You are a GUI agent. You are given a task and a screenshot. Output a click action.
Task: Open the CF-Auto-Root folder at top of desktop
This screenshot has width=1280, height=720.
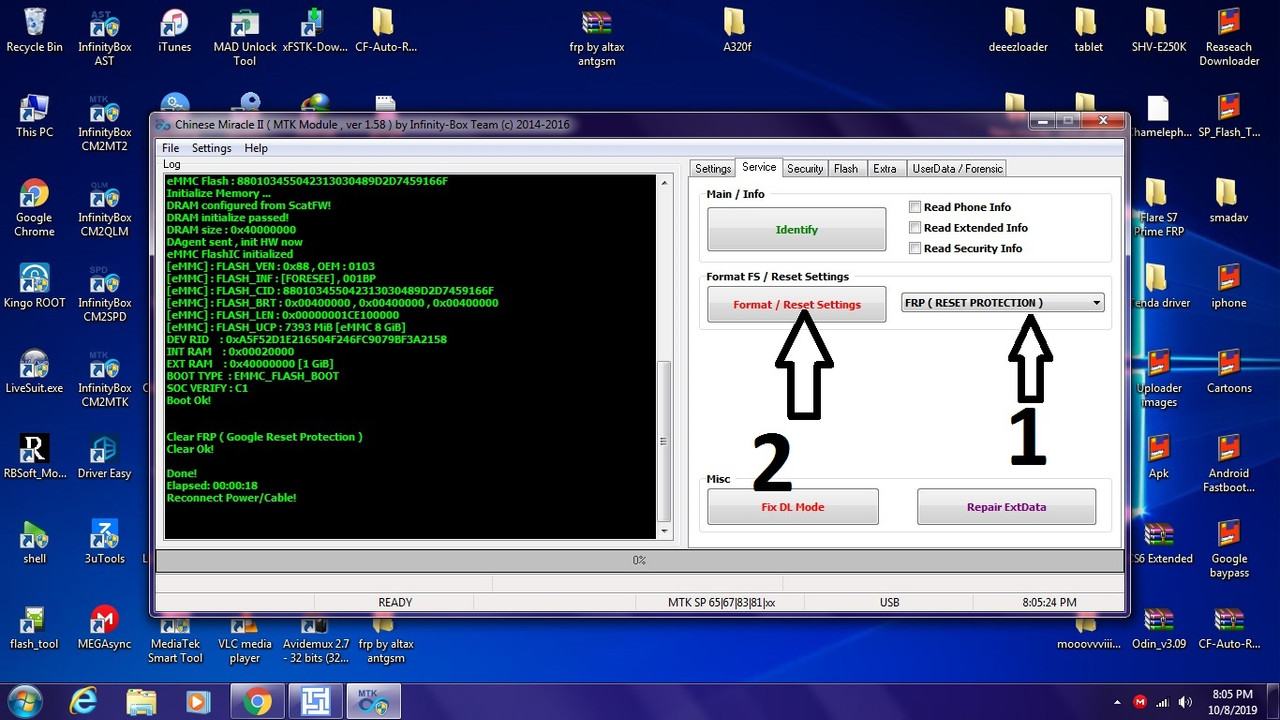click(385, 30)
